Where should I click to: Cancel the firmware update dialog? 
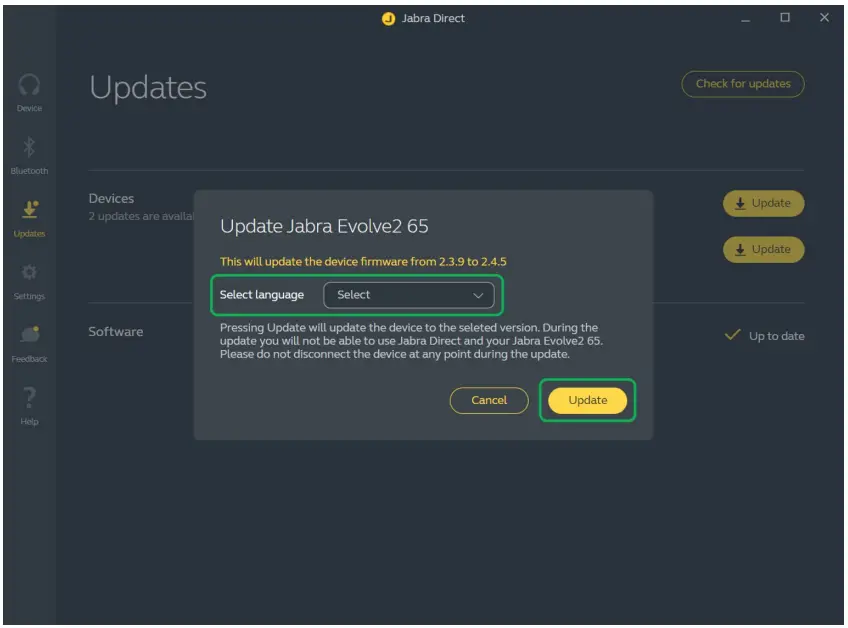coord(489,401)
